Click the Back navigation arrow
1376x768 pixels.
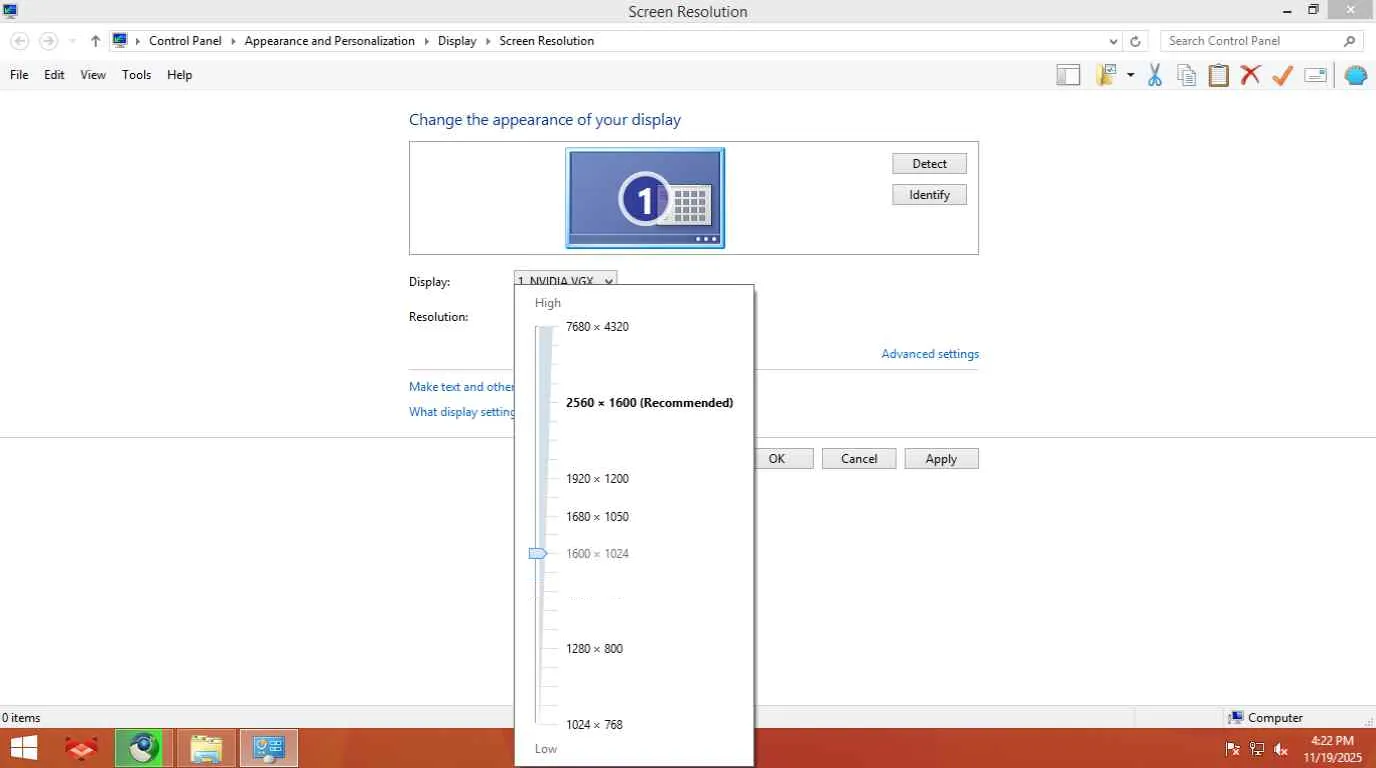pos(19,41)
